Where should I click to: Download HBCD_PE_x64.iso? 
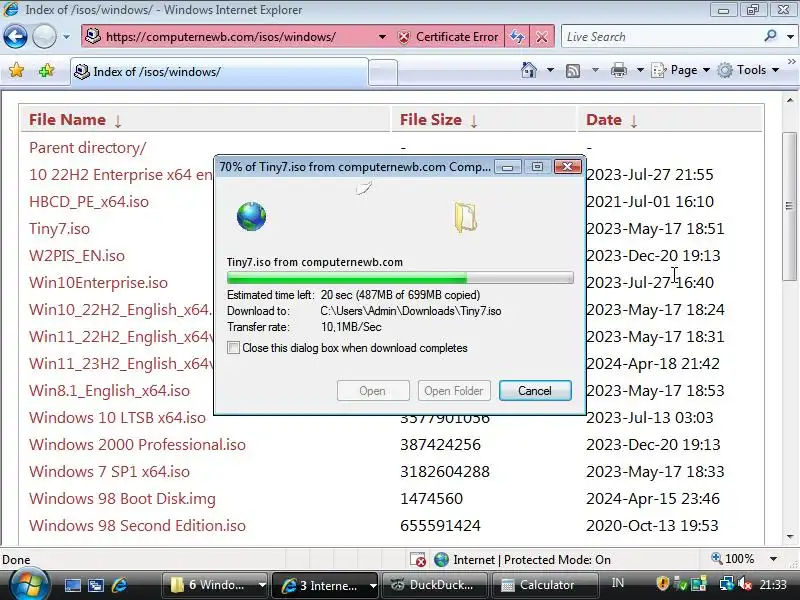(89, 202)
